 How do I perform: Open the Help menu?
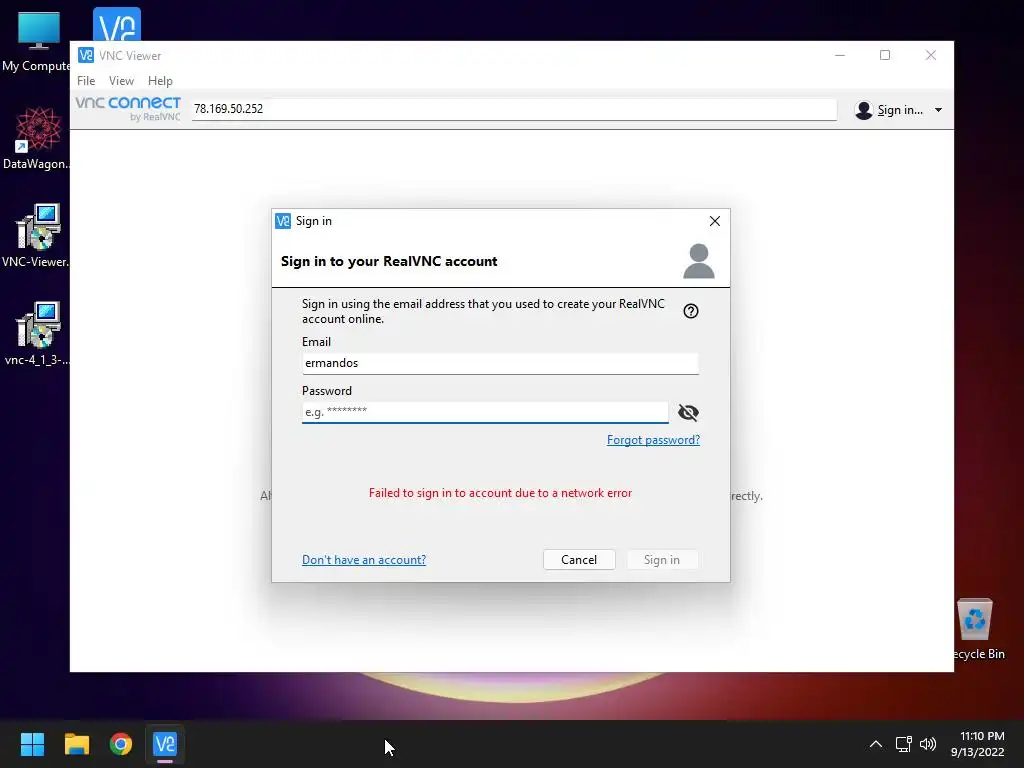pos(160,81)
